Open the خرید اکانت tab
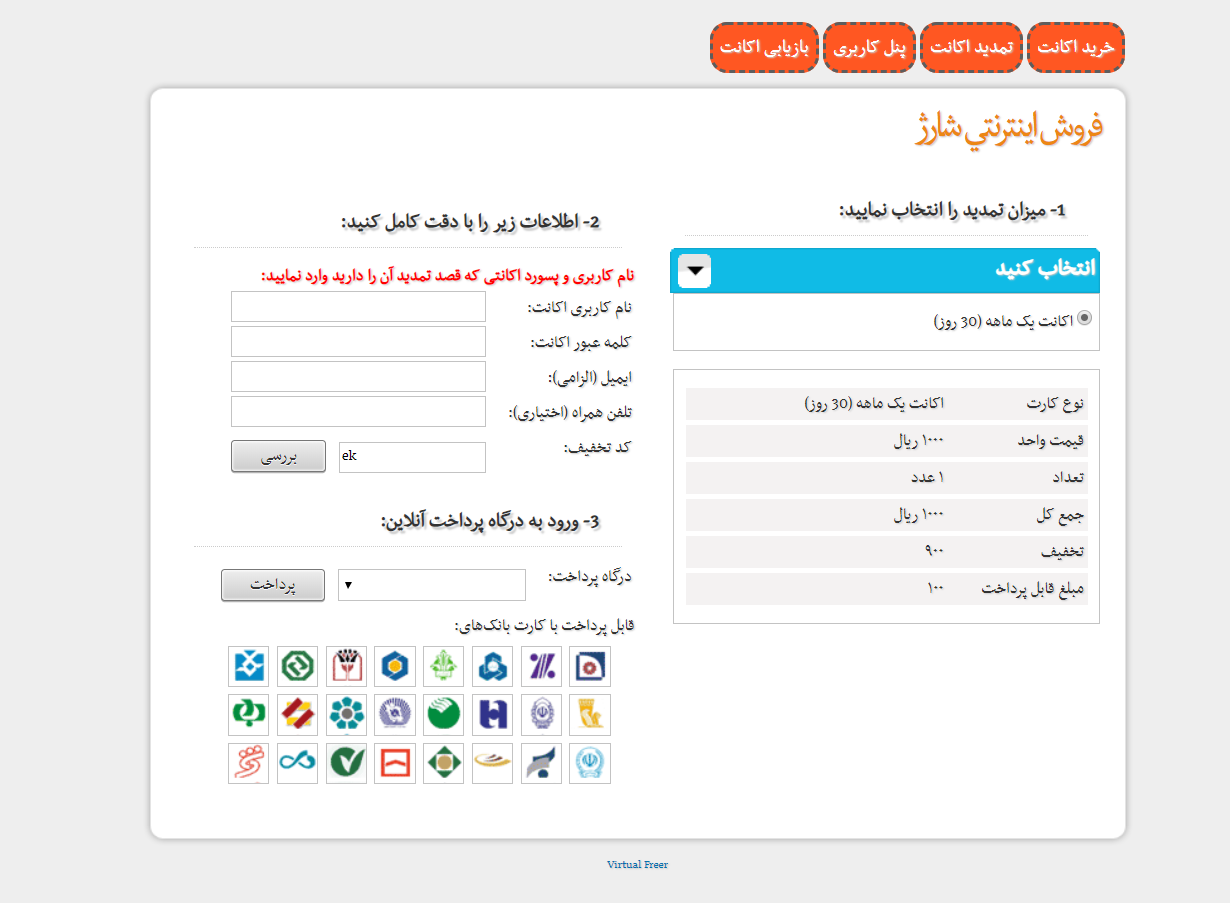This screenshot has height=903, width=1230. (1075, 48)
